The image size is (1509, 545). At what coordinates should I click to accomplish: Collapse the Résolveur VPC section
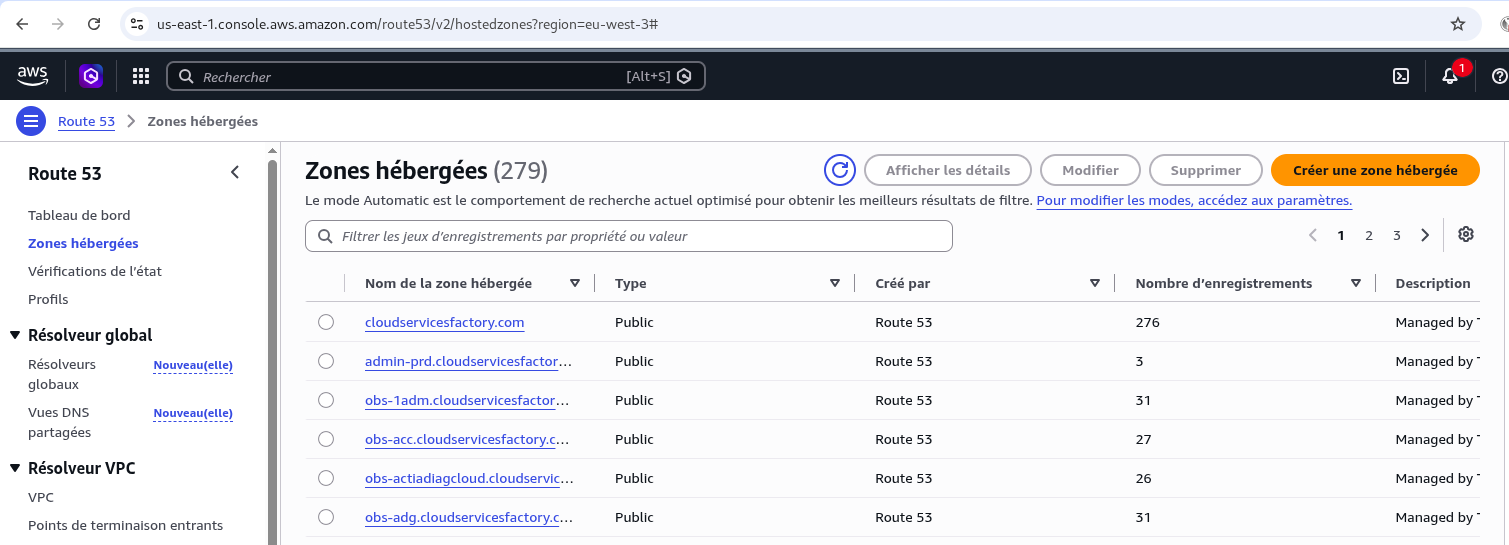click(15, 468)
